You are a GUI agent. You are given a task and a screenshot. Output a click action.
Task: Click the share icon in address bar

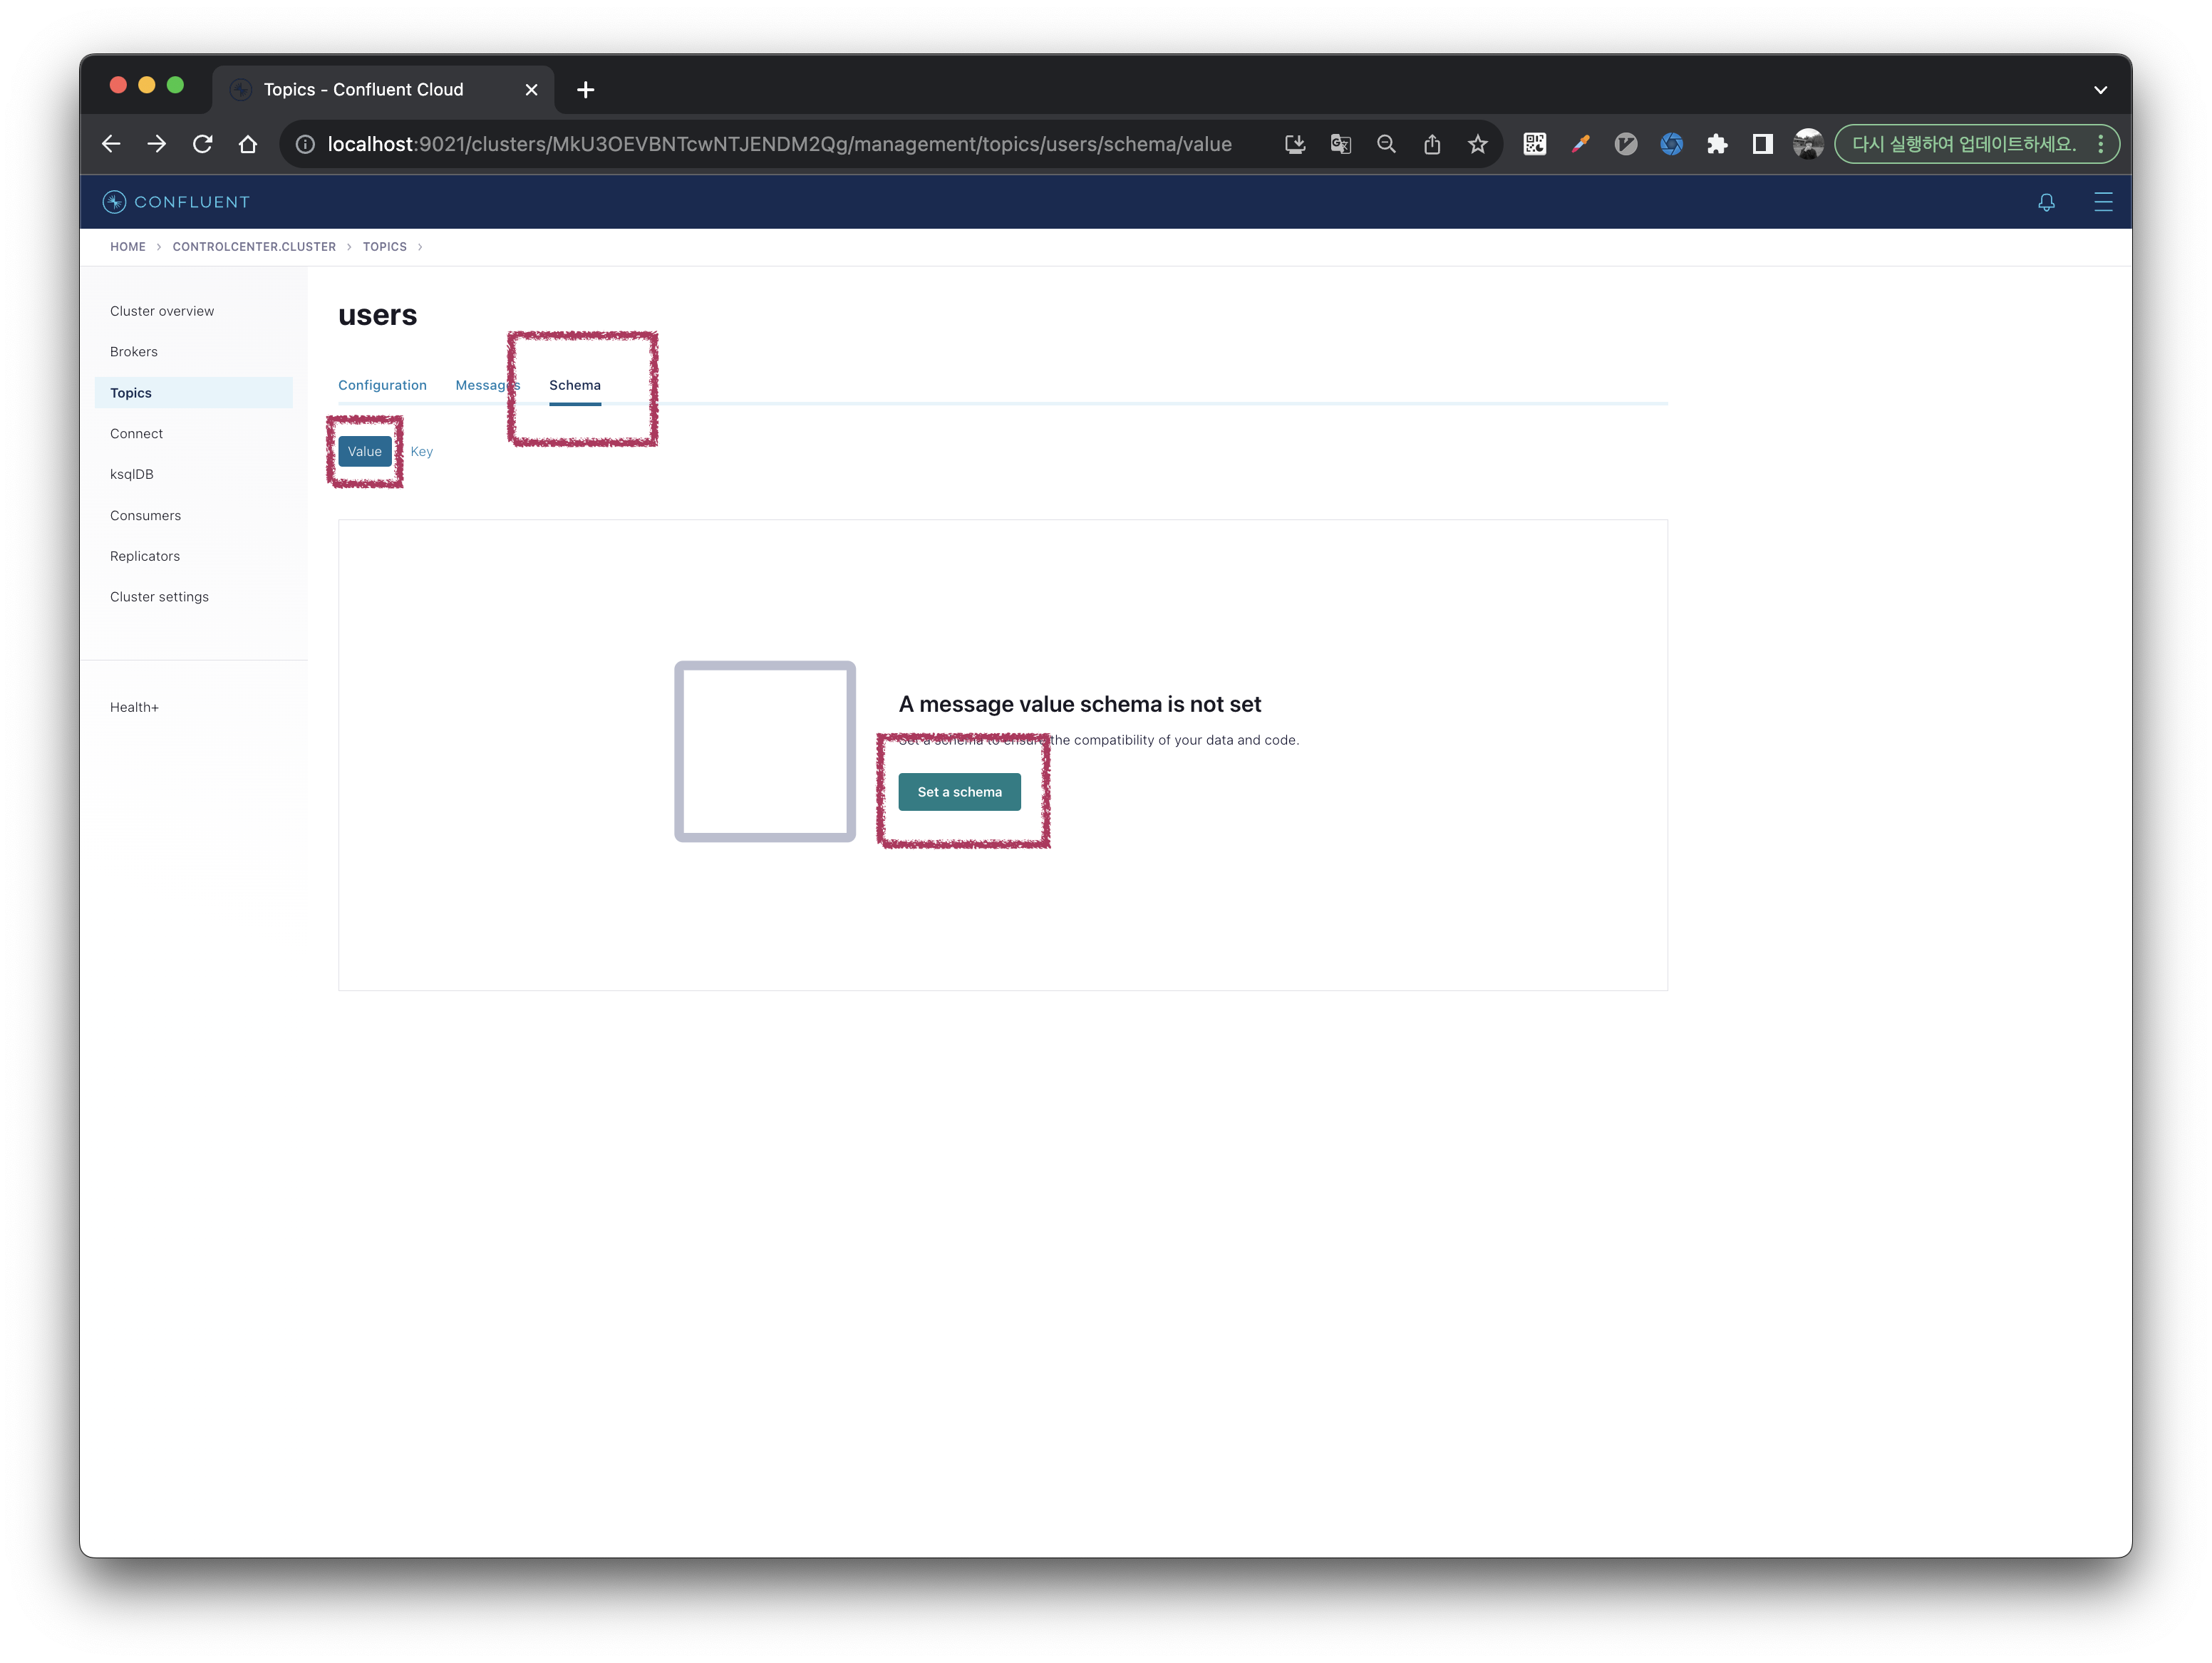1432,144
